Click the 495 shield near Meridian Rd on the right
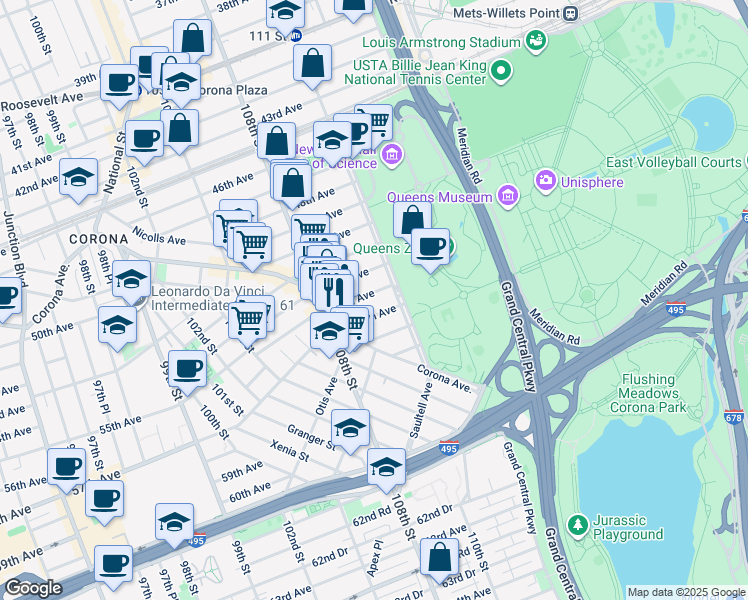 [676, 309]
